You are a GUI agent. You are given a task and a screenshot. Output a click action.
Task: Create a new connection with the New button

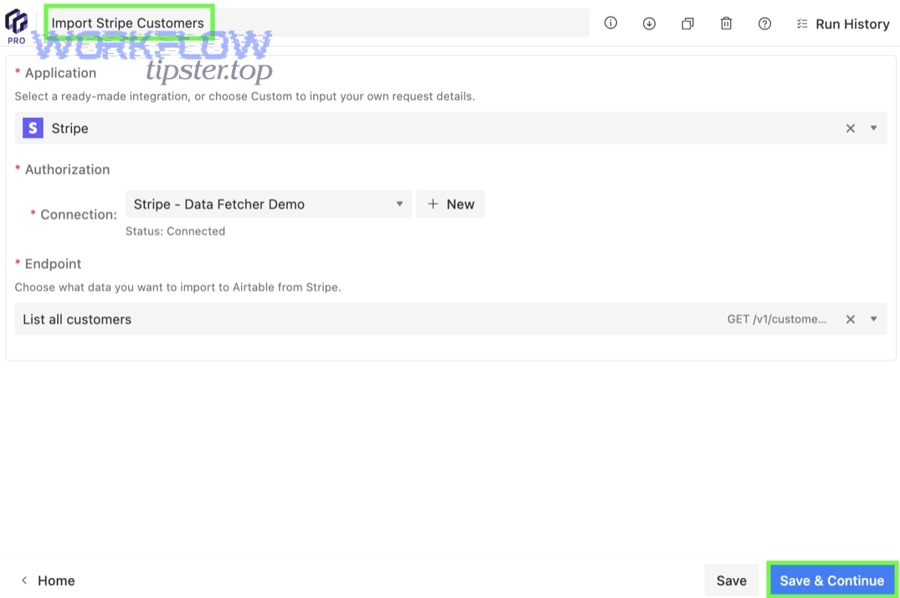[x=450, y=204]
